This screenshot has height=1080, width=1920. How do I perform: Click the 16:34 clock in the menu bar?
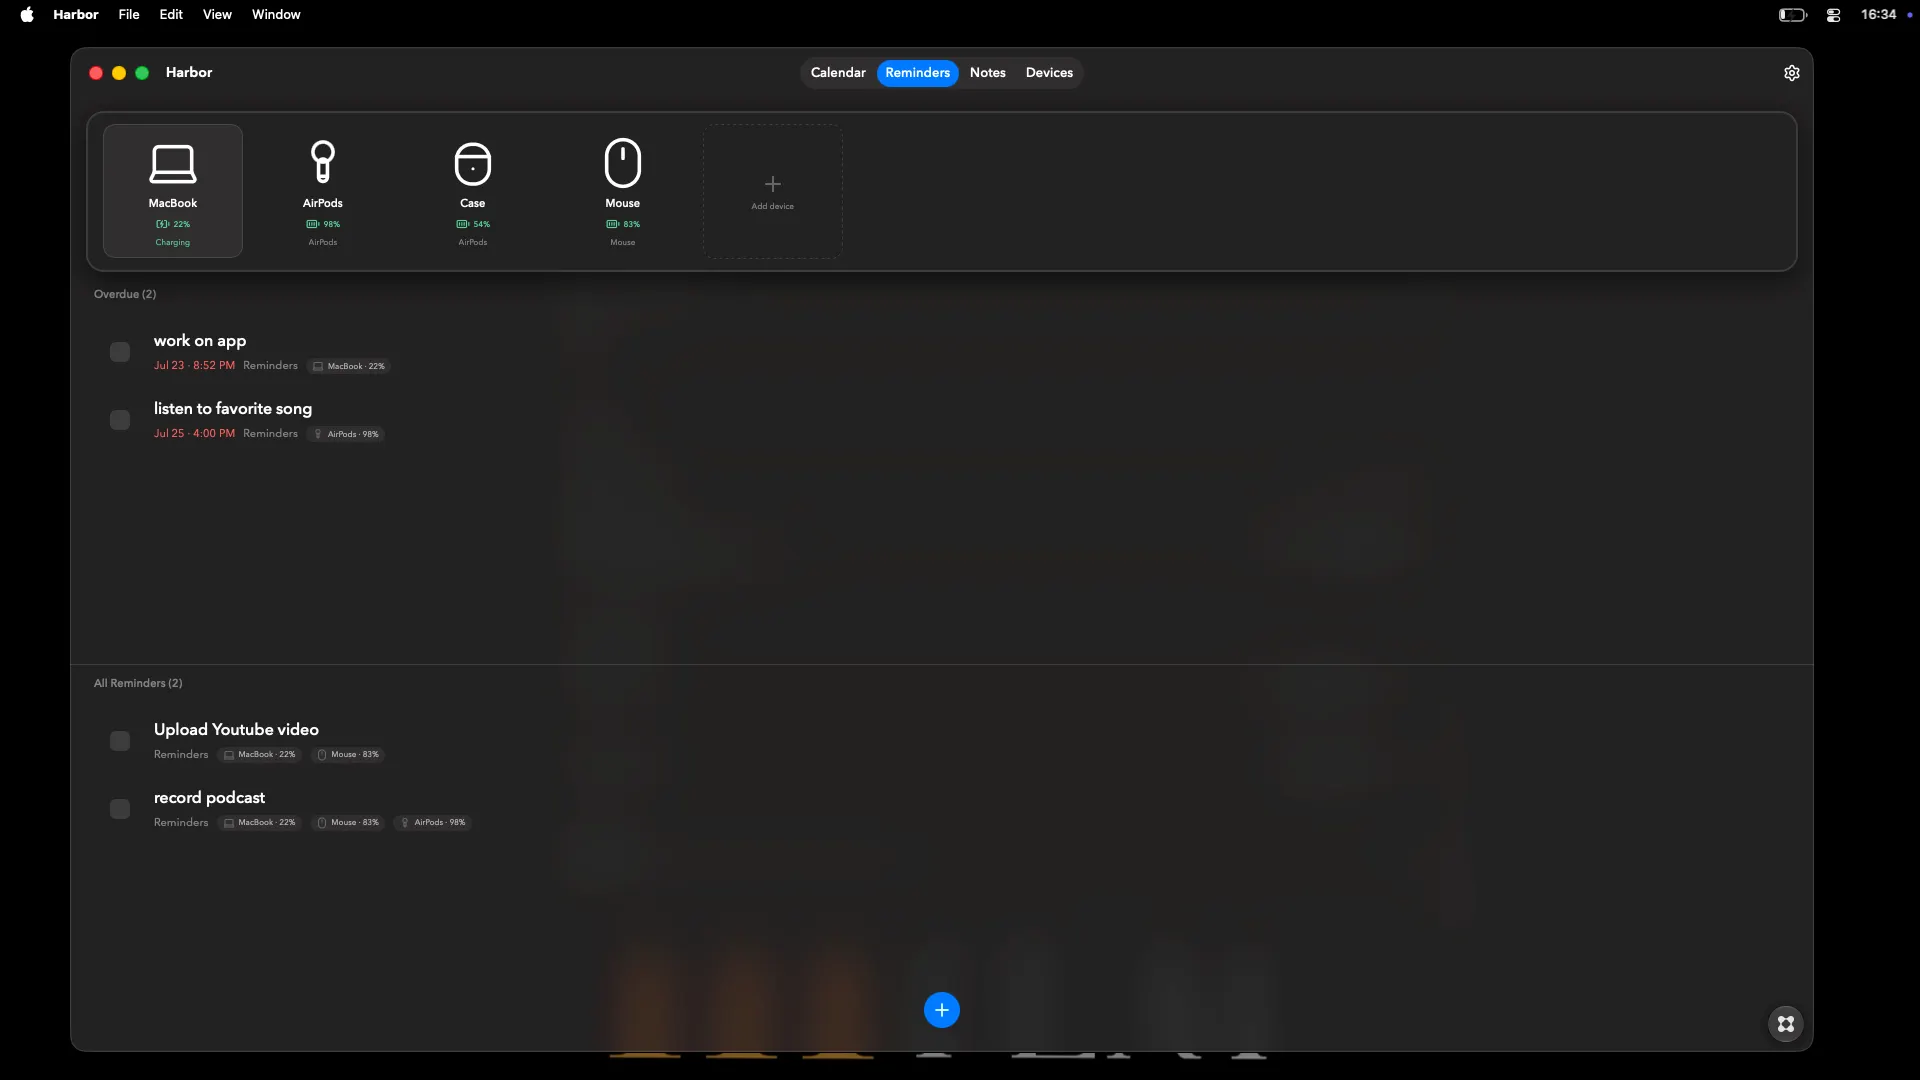pyautogui.click(x=1878, y=15)
